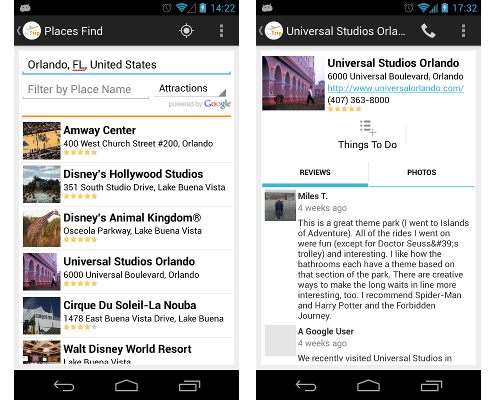Click the Filter by Place Name field
Viewport: 500px width, 400px height.
tap(86, 89)
